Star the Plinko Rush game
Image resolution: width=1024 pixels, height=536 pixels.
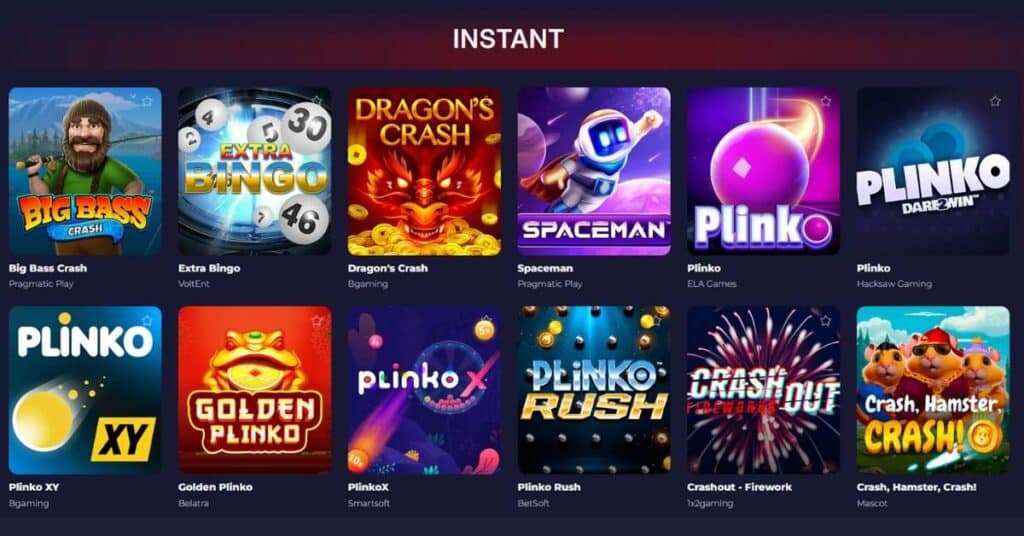(656, 321)
